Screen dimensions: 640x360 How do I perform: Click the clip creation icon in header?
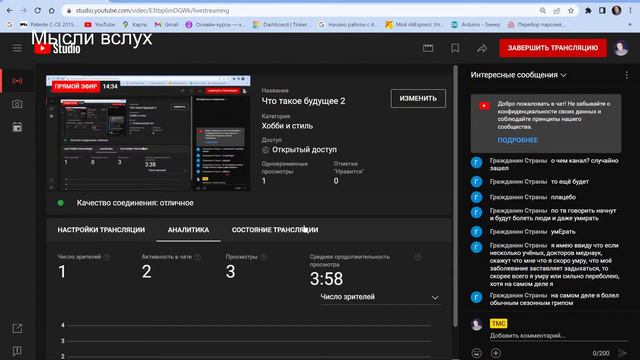pyautogui.click(x=428, y=48)
